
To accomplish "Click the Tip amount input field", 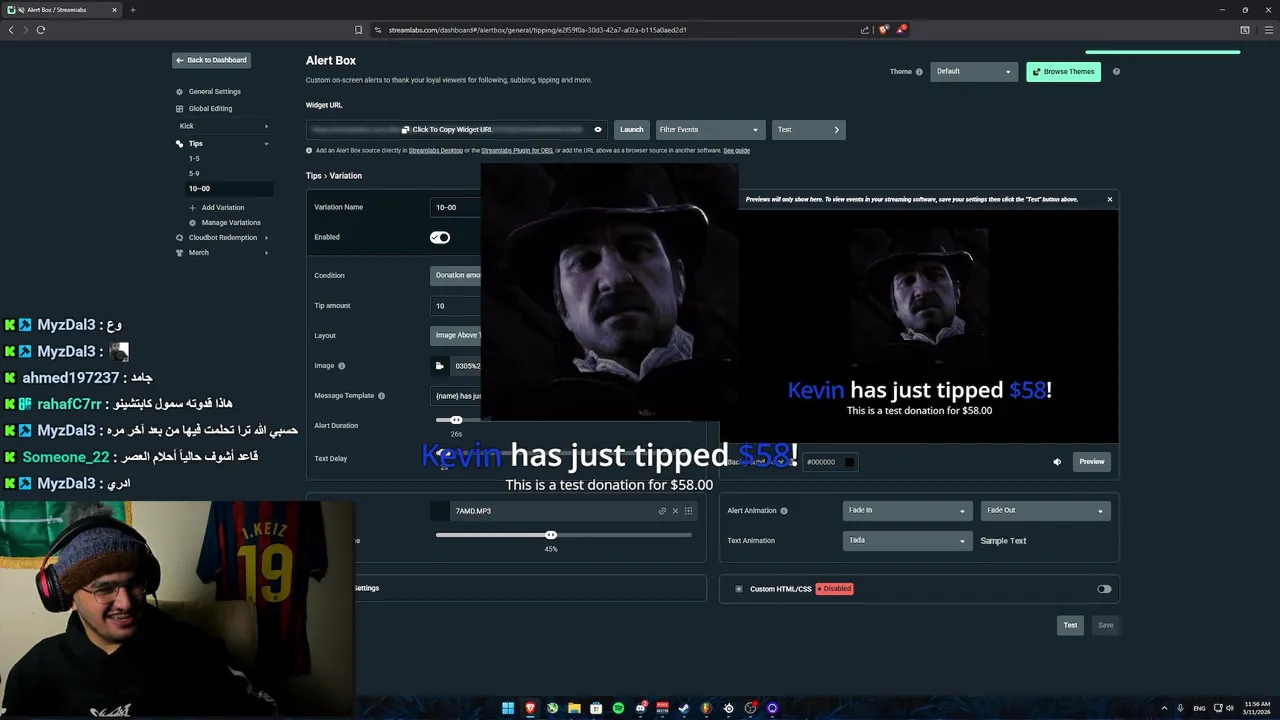I will tap(456, 306).
